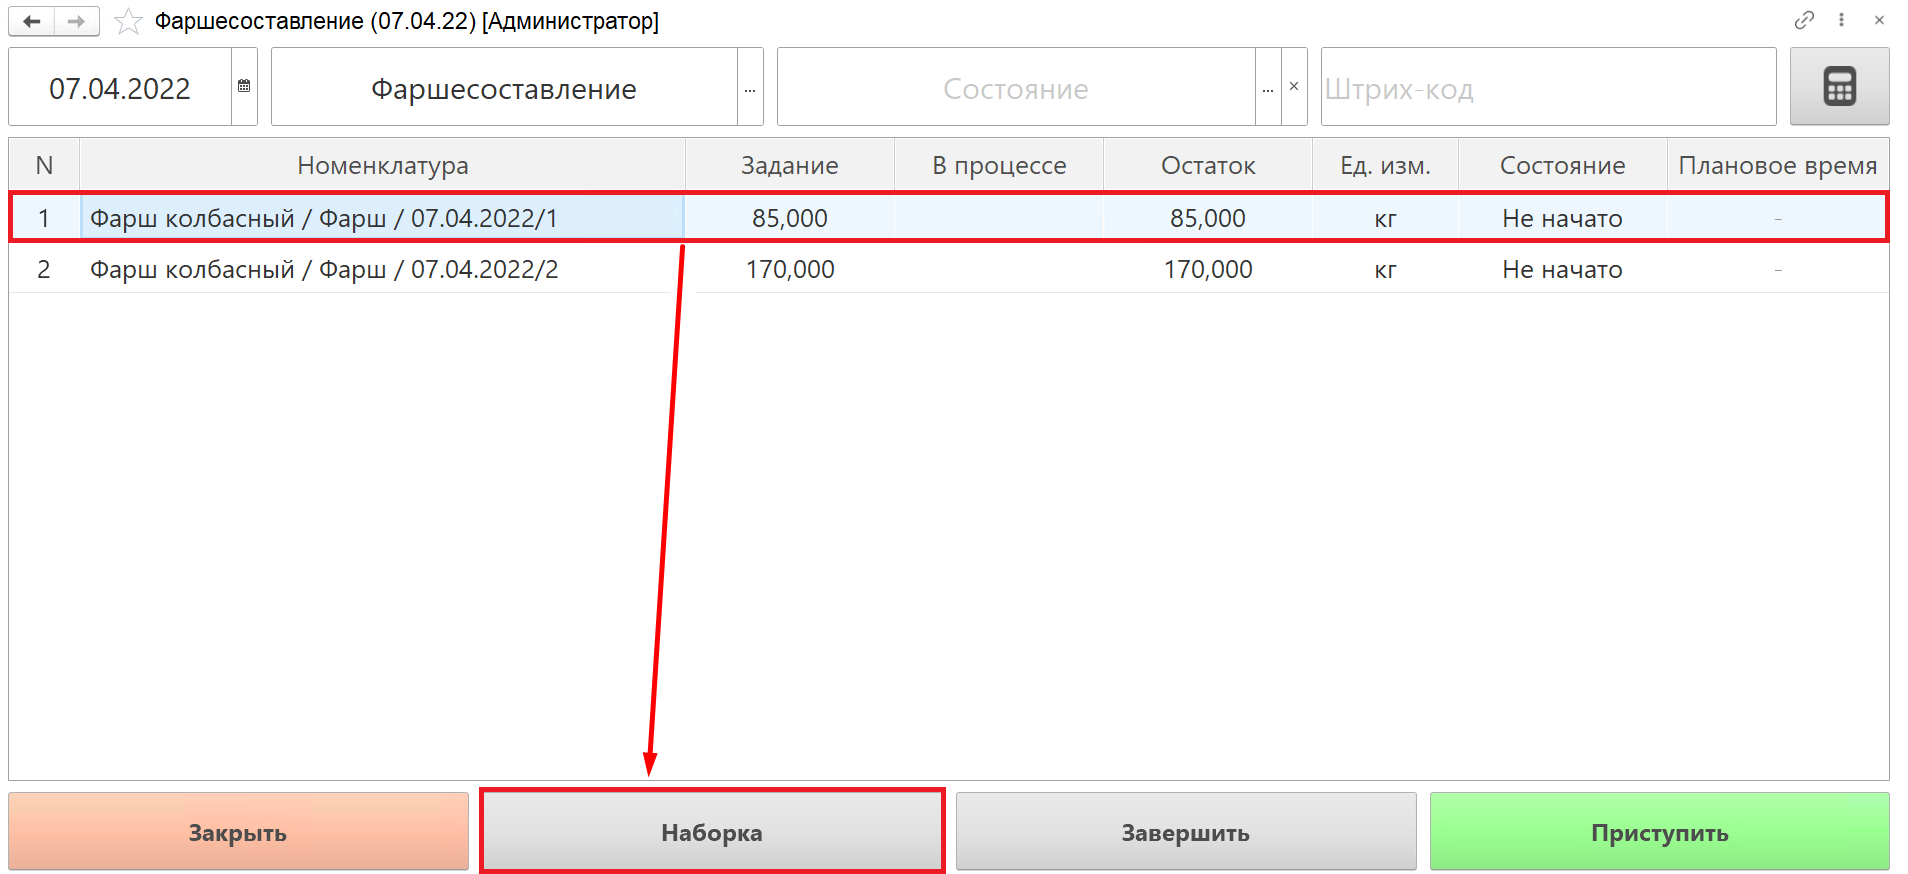Sort by the N column header
The width and height of the screenshot is (1908, 874).
[x=44, y=165]
